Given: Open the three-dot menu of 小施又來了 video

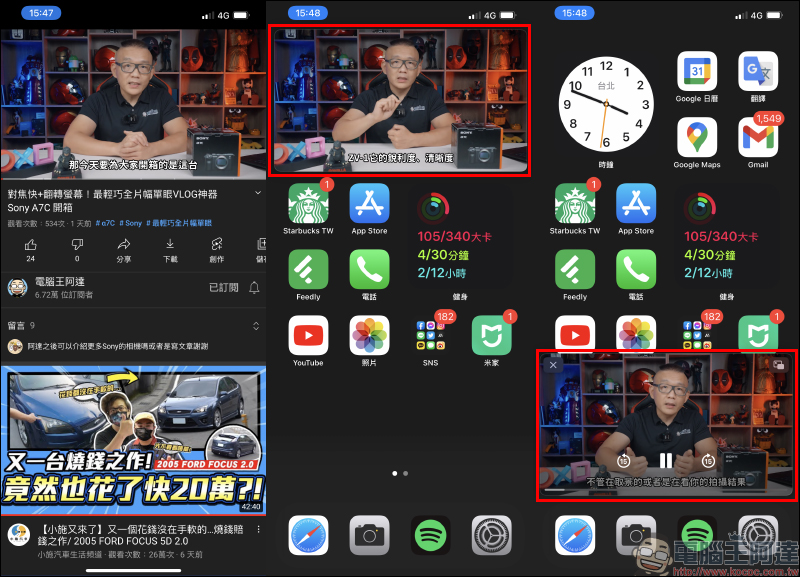Looking at the screenshot, I should click(x=259, y=529).
